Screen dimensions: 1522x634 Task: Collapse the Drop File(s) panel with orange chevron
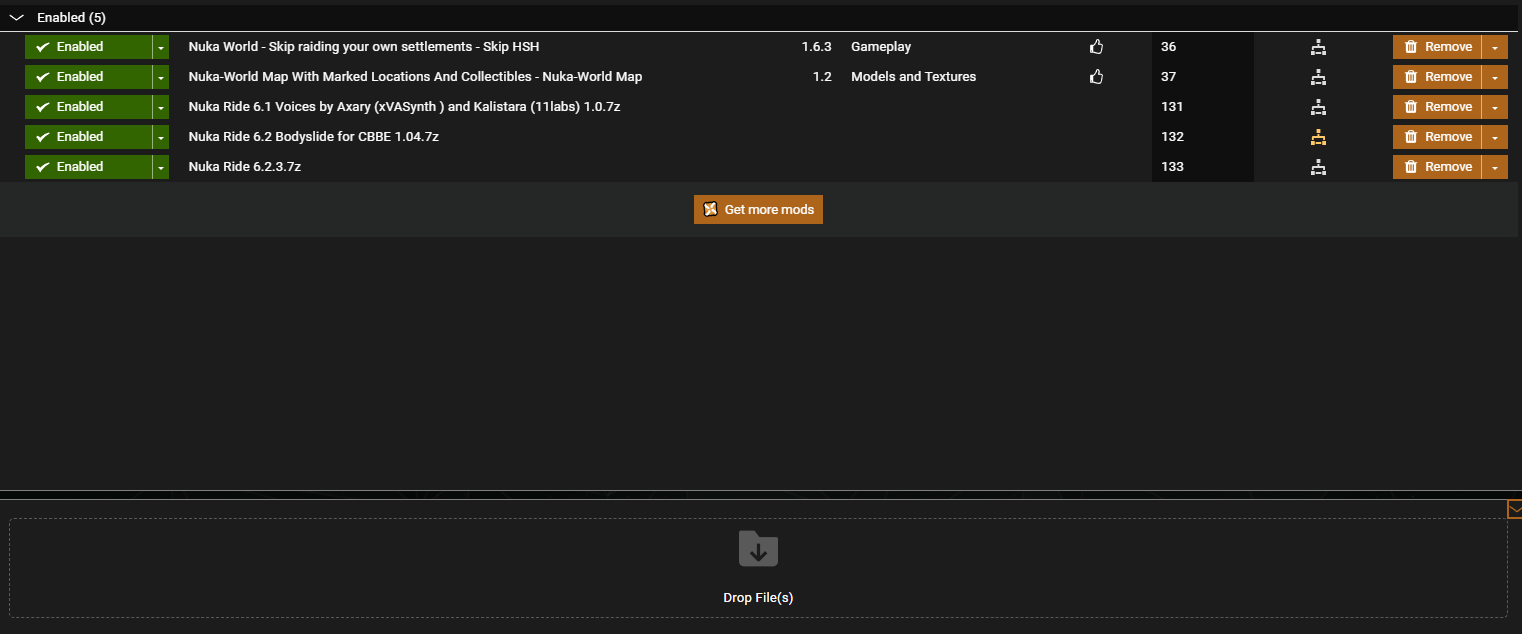(x=1514, y=509)
